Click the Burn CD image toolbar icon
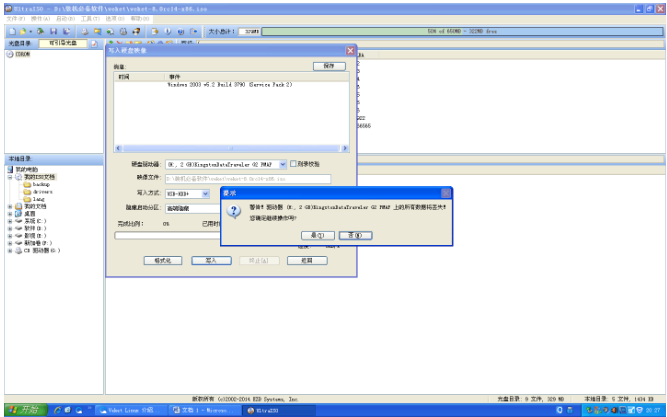 [x=136, y=31]
